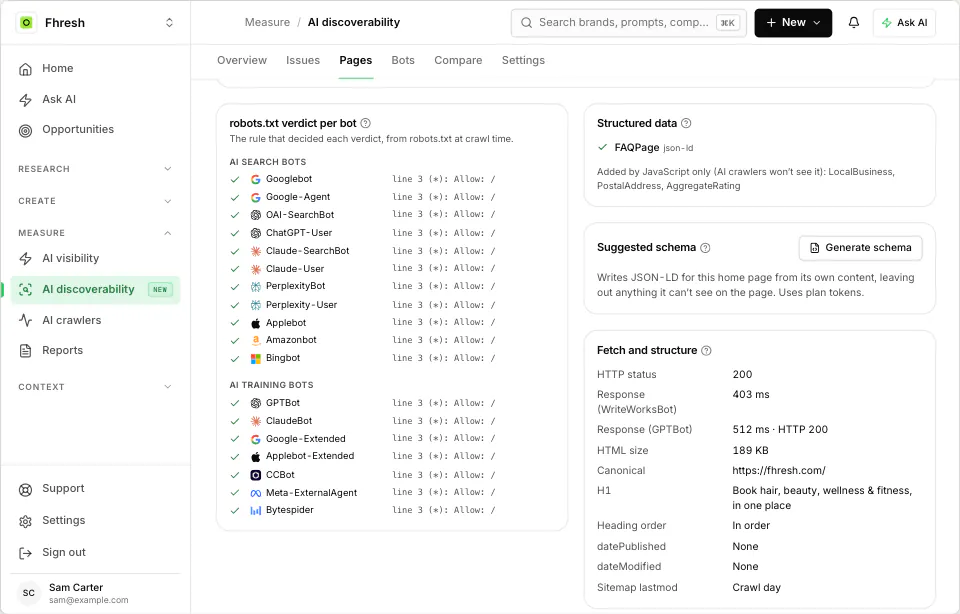Switch to the Bots tab

403,60
